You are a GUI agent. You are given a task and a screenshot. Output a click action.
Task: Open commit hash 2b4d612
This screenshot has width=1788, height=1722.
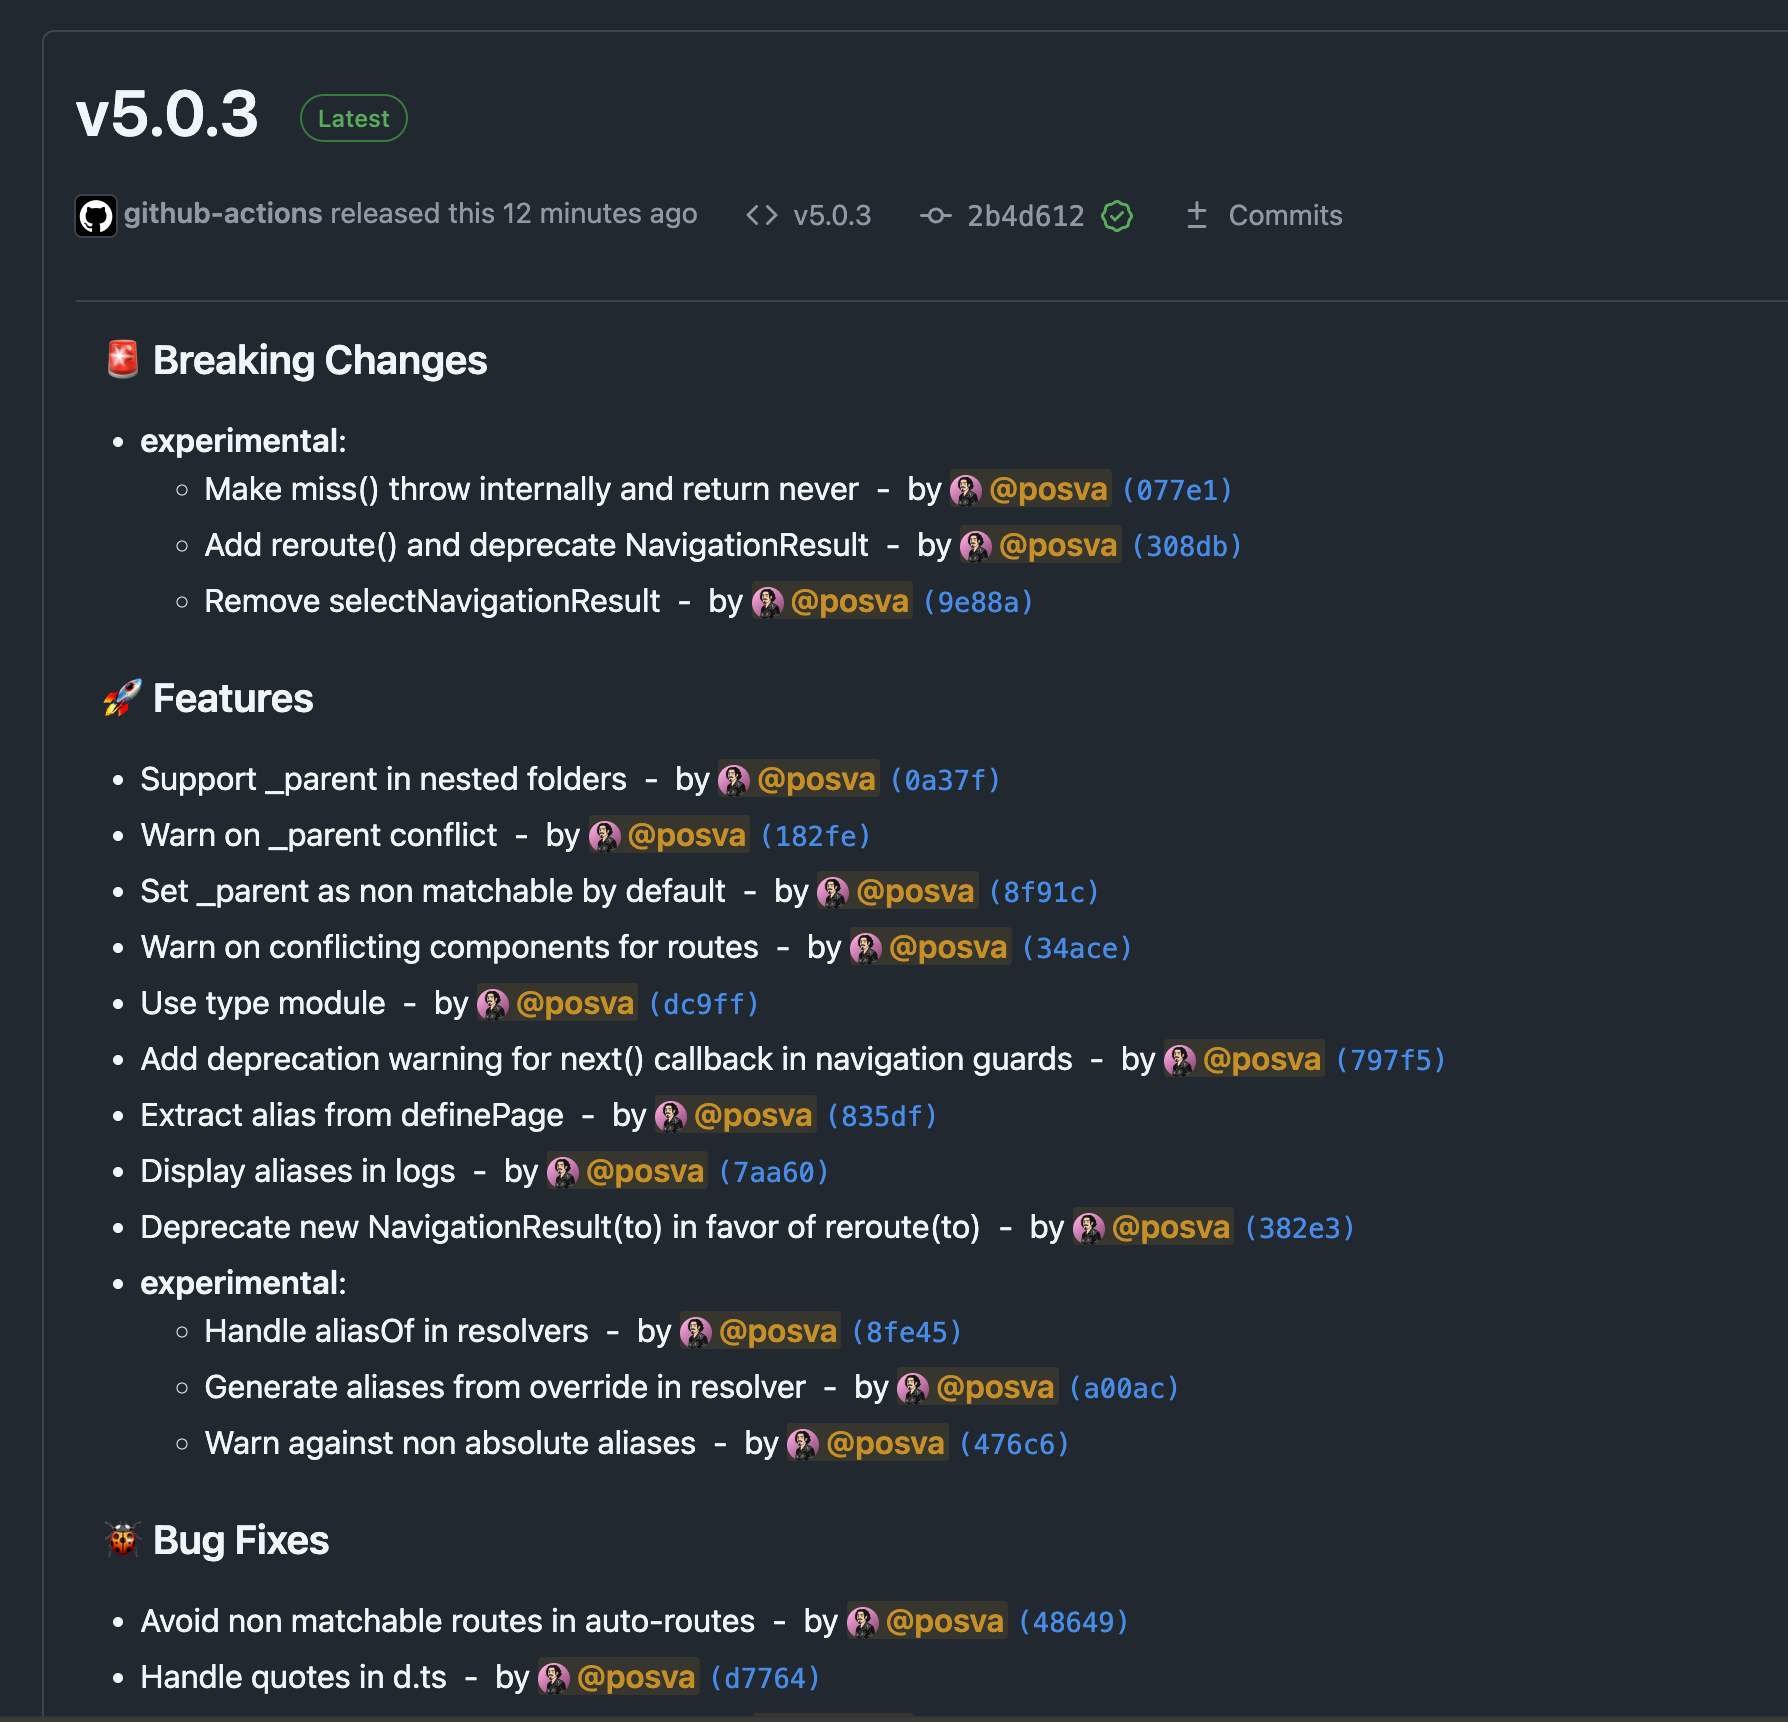click(1025, 216)
